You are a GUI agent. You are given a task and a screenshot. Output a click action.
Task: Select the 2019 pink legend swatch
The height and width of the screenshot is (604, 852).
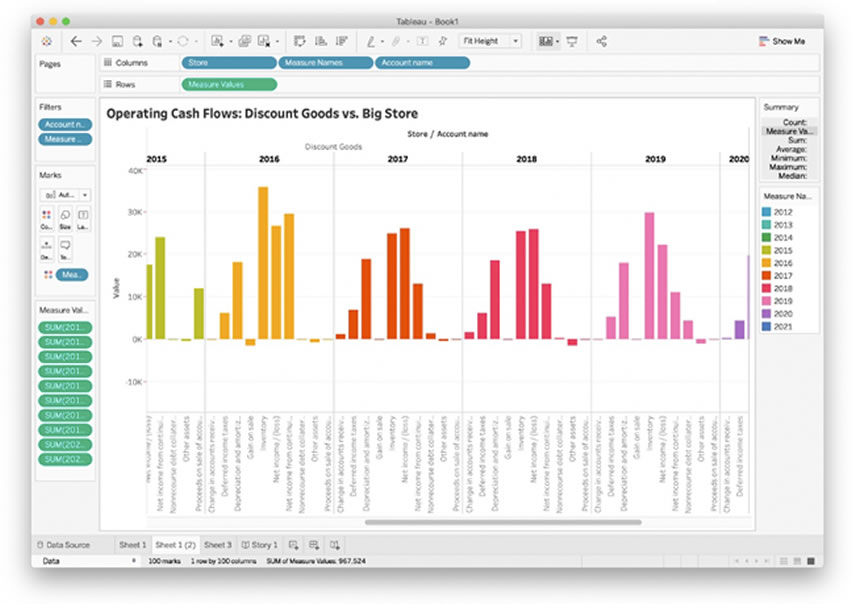[x=767, y=299]
